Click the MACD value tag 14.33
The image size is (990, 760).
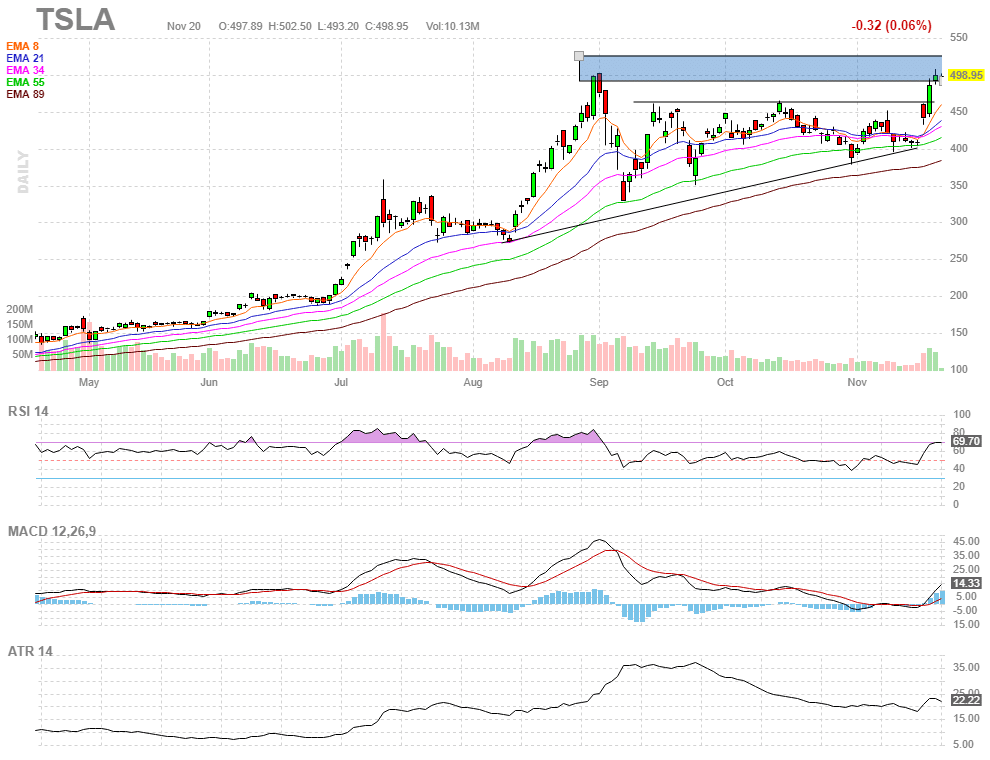point(966,583)
